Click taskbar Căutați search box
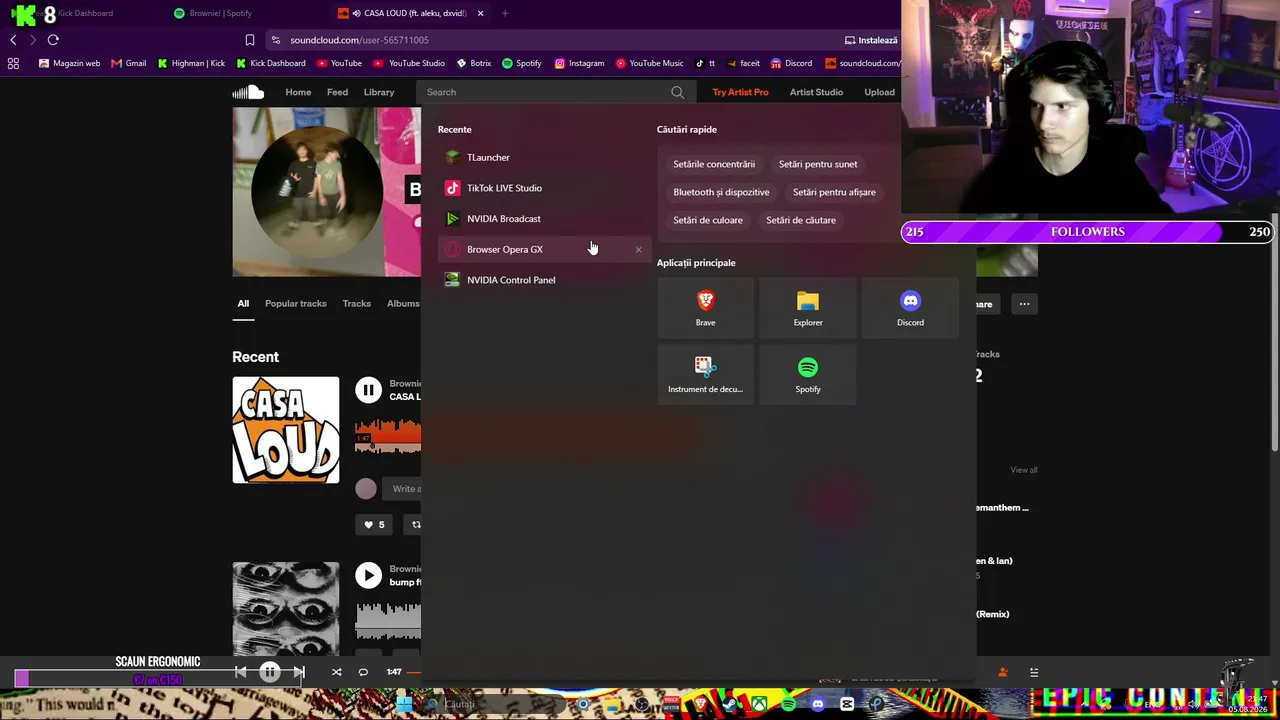1280x720 pixels. [492, 704]
